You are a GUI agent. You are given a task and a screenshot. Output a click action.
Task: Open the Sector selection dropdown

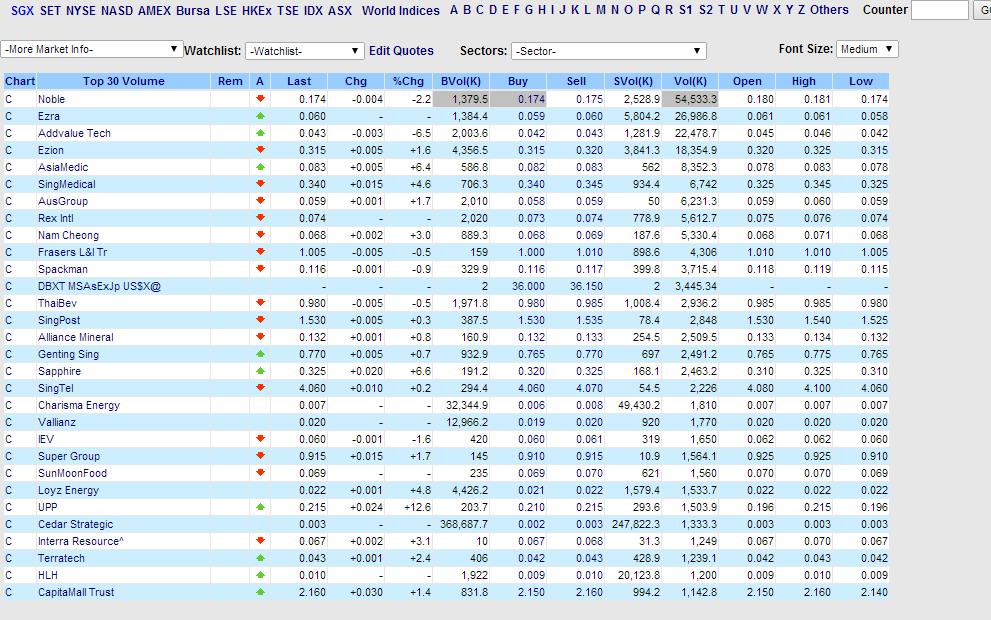point(609,51)
